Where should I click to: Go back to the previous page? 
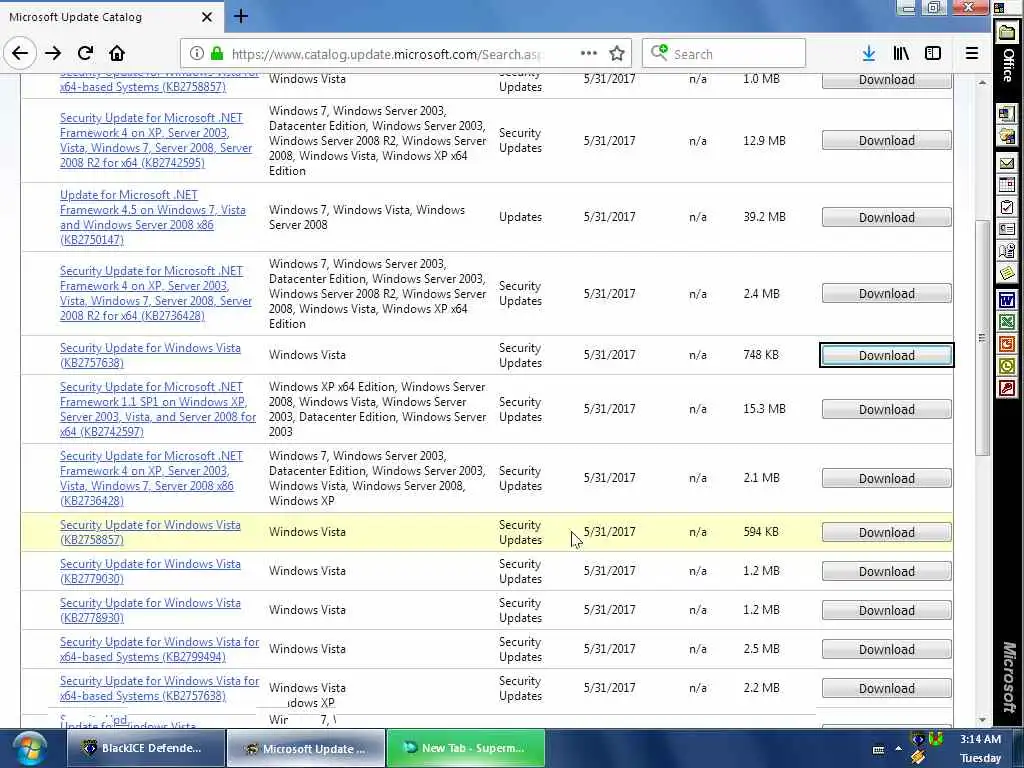(20, 54)
